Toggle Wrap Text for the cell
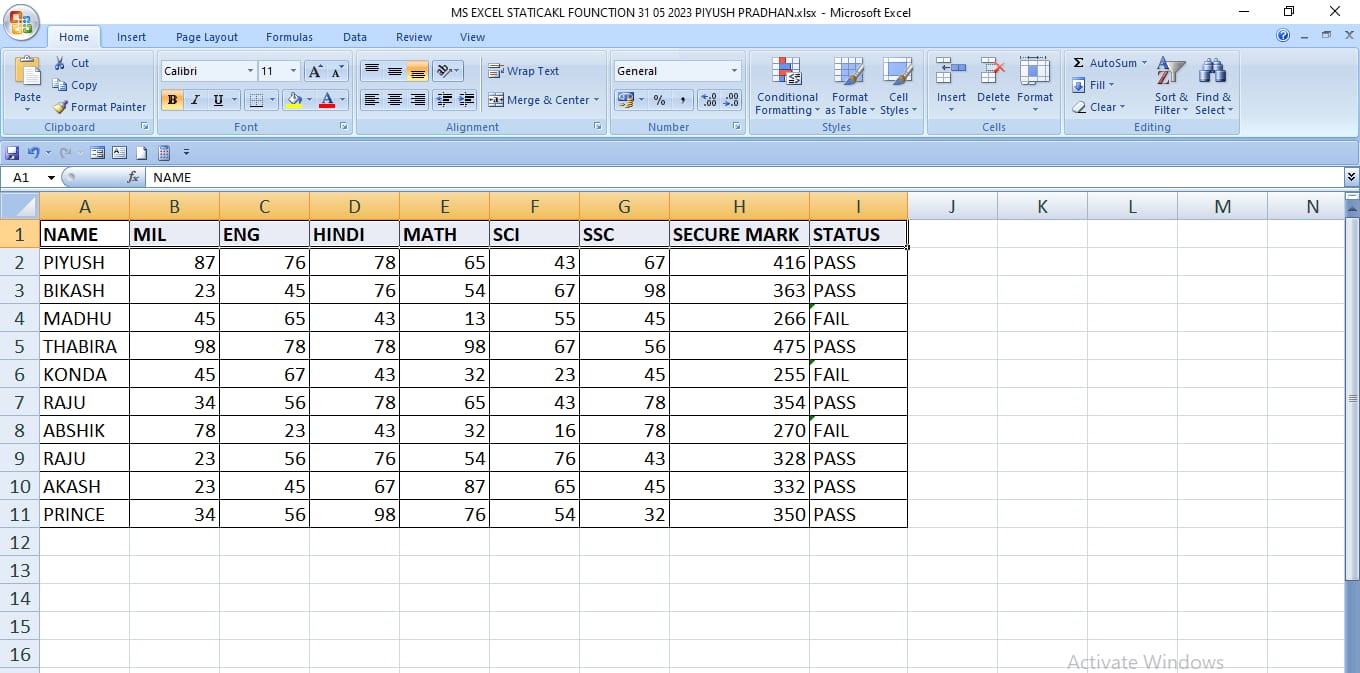 523,71
